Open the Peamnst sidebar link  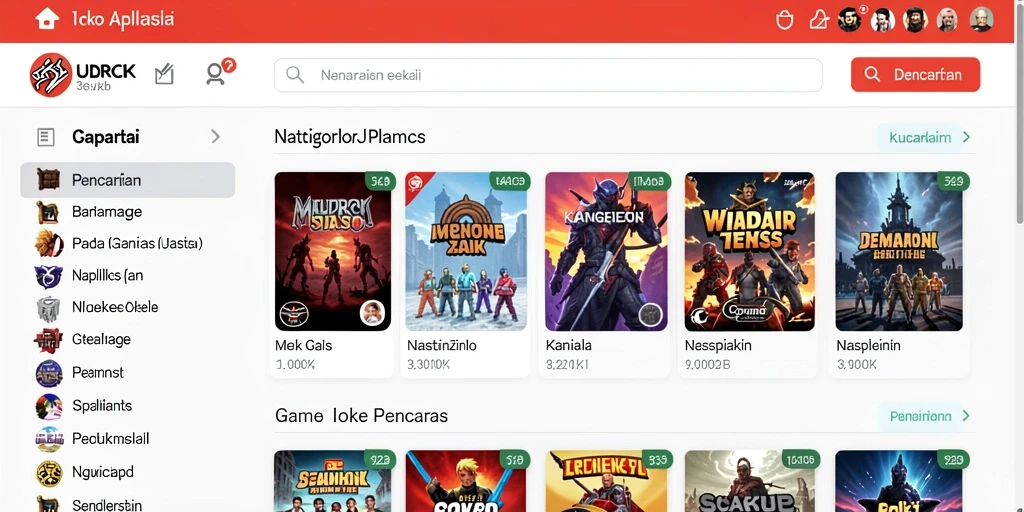click(127, 373)
